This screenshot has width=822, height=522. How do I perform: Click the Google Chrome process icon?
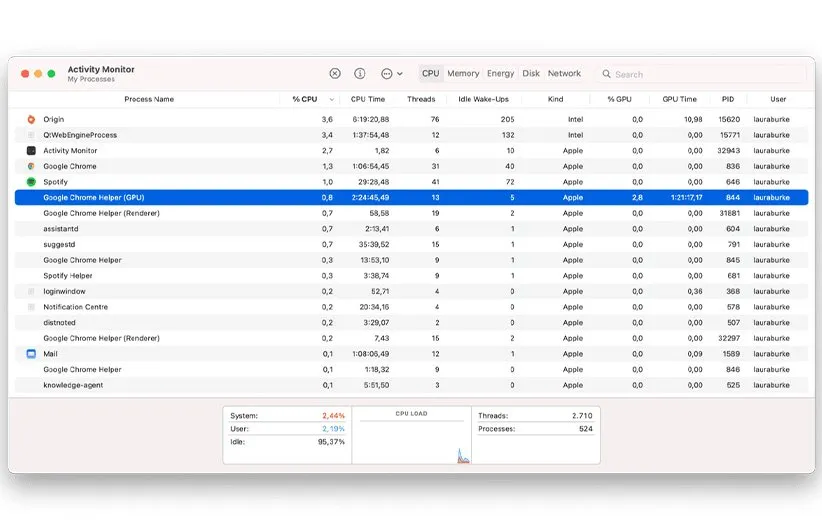pos(31,166)
